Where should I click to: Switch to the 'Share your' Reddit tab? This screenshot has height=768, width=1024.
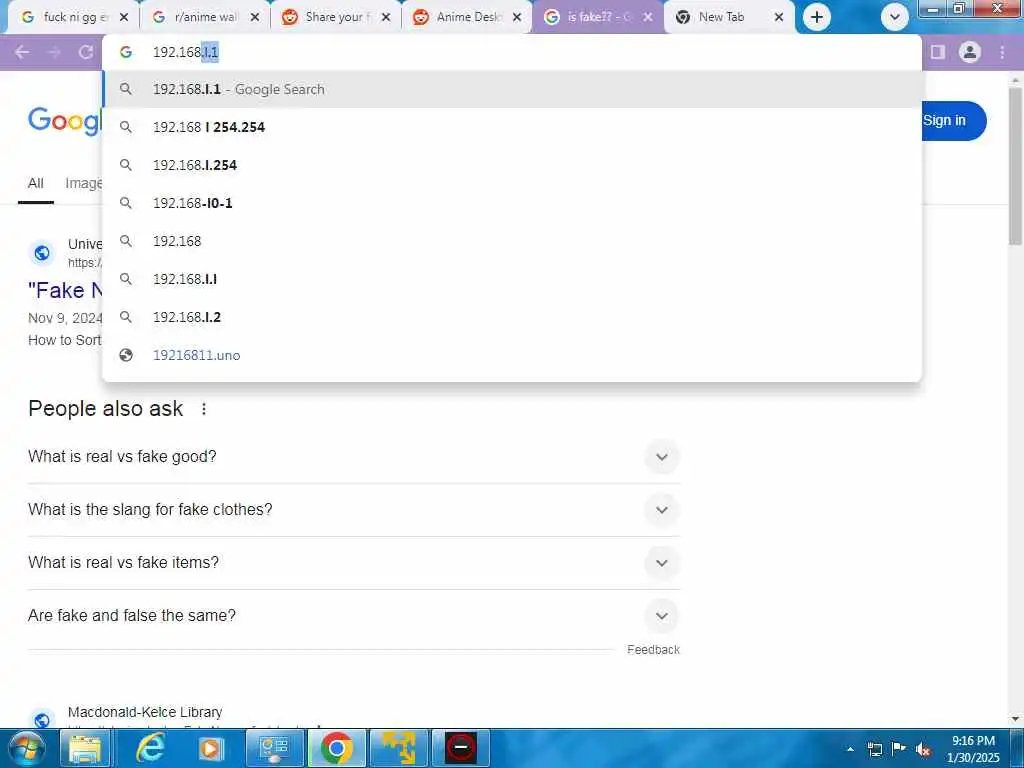tap(336, 18)
